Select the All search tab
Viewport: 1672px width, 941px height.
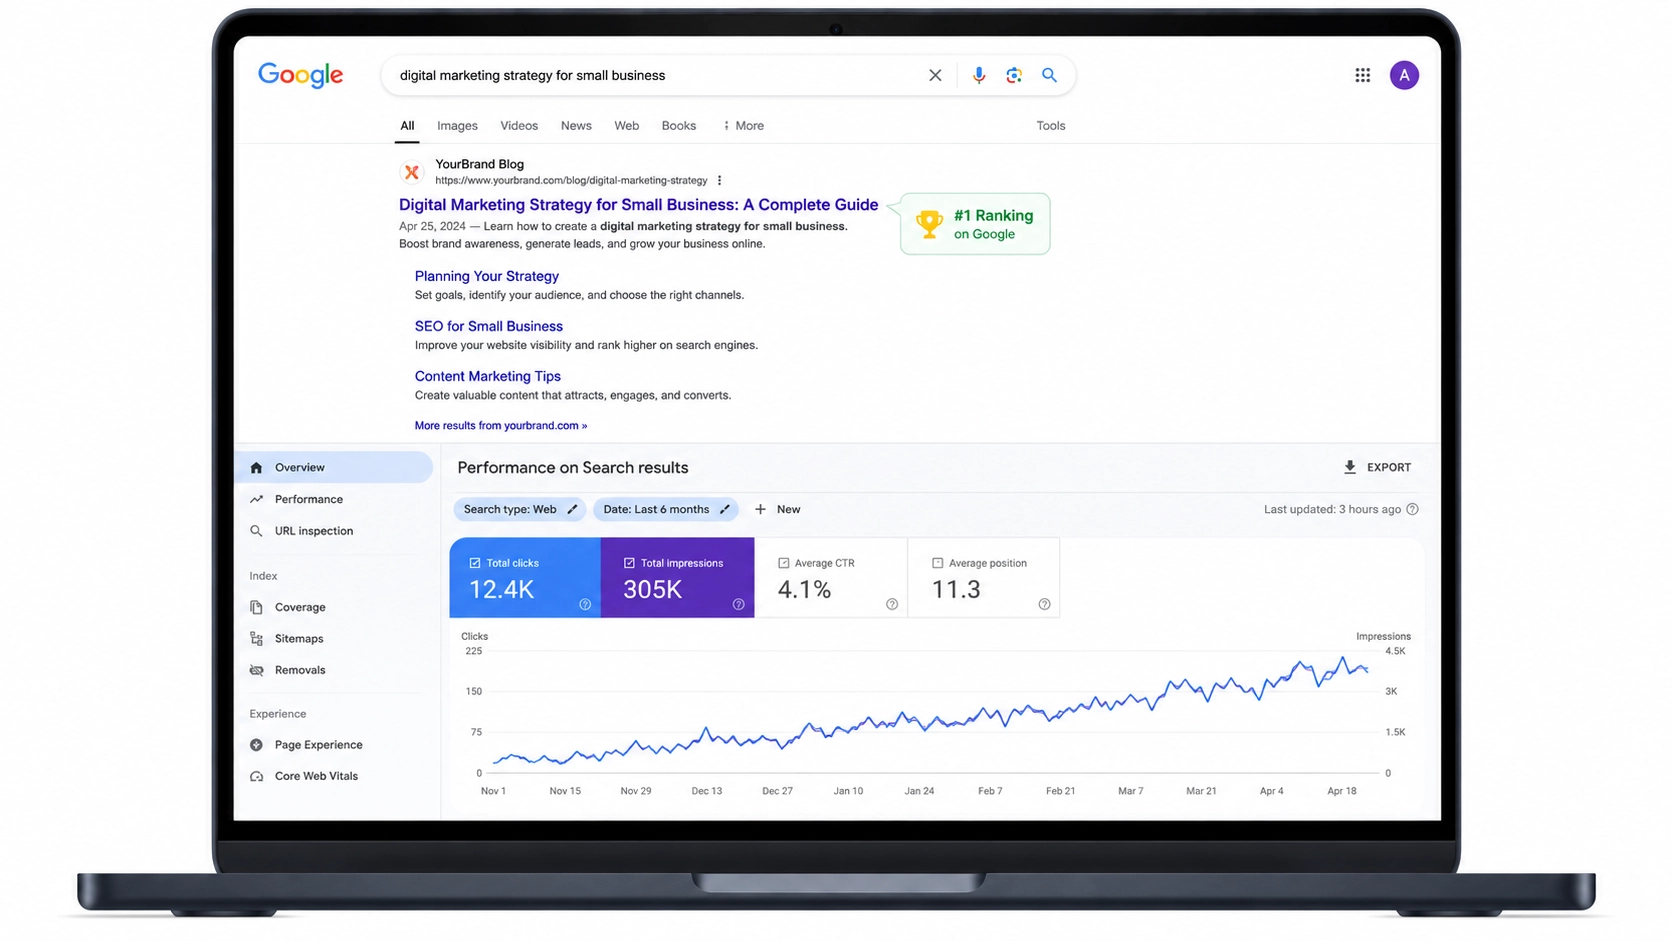[407, 126]
